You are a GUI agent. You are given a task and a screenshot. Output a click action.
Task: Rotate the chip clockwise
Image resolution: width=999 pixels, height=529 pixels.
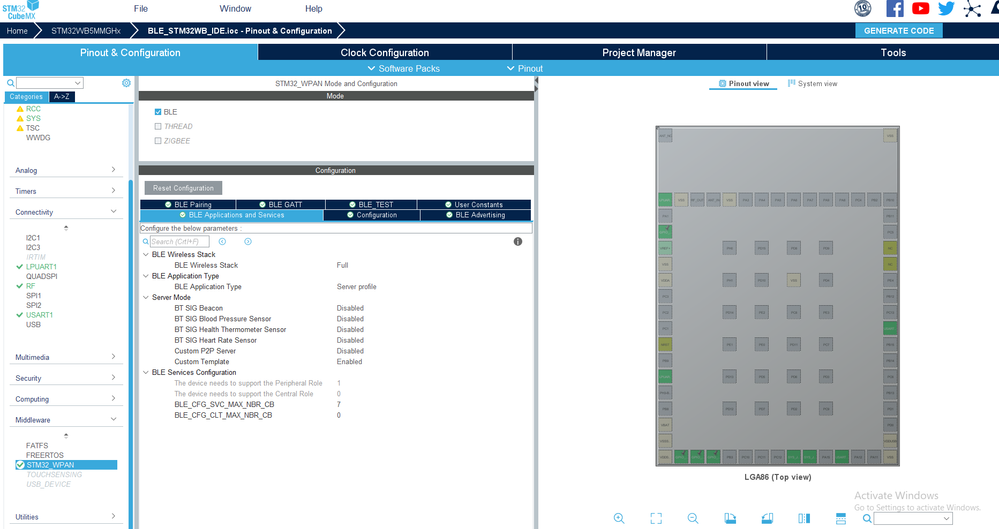point(730,518)
